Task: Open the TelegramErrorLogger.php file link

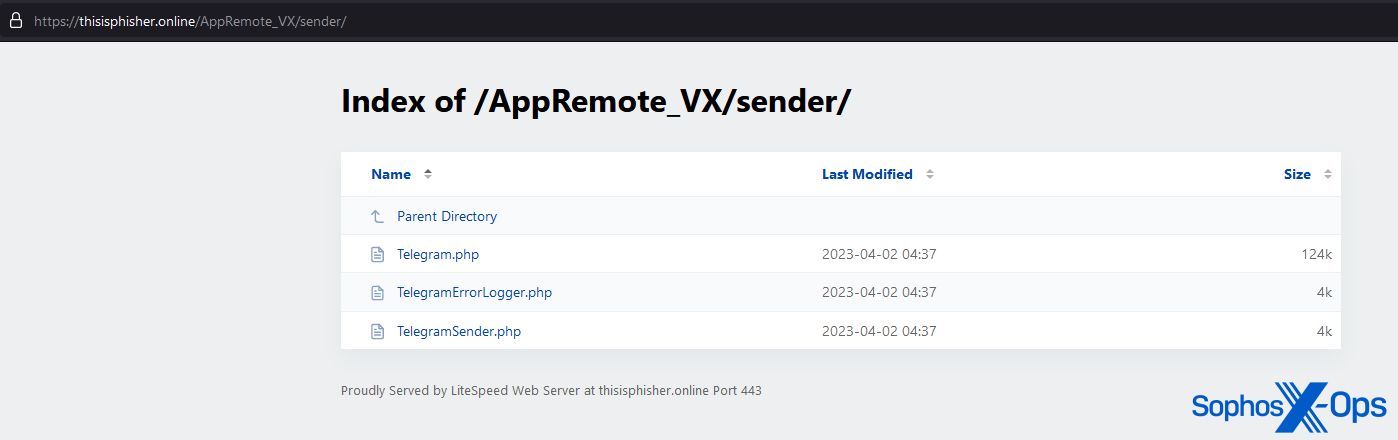Action: point(474,293)
